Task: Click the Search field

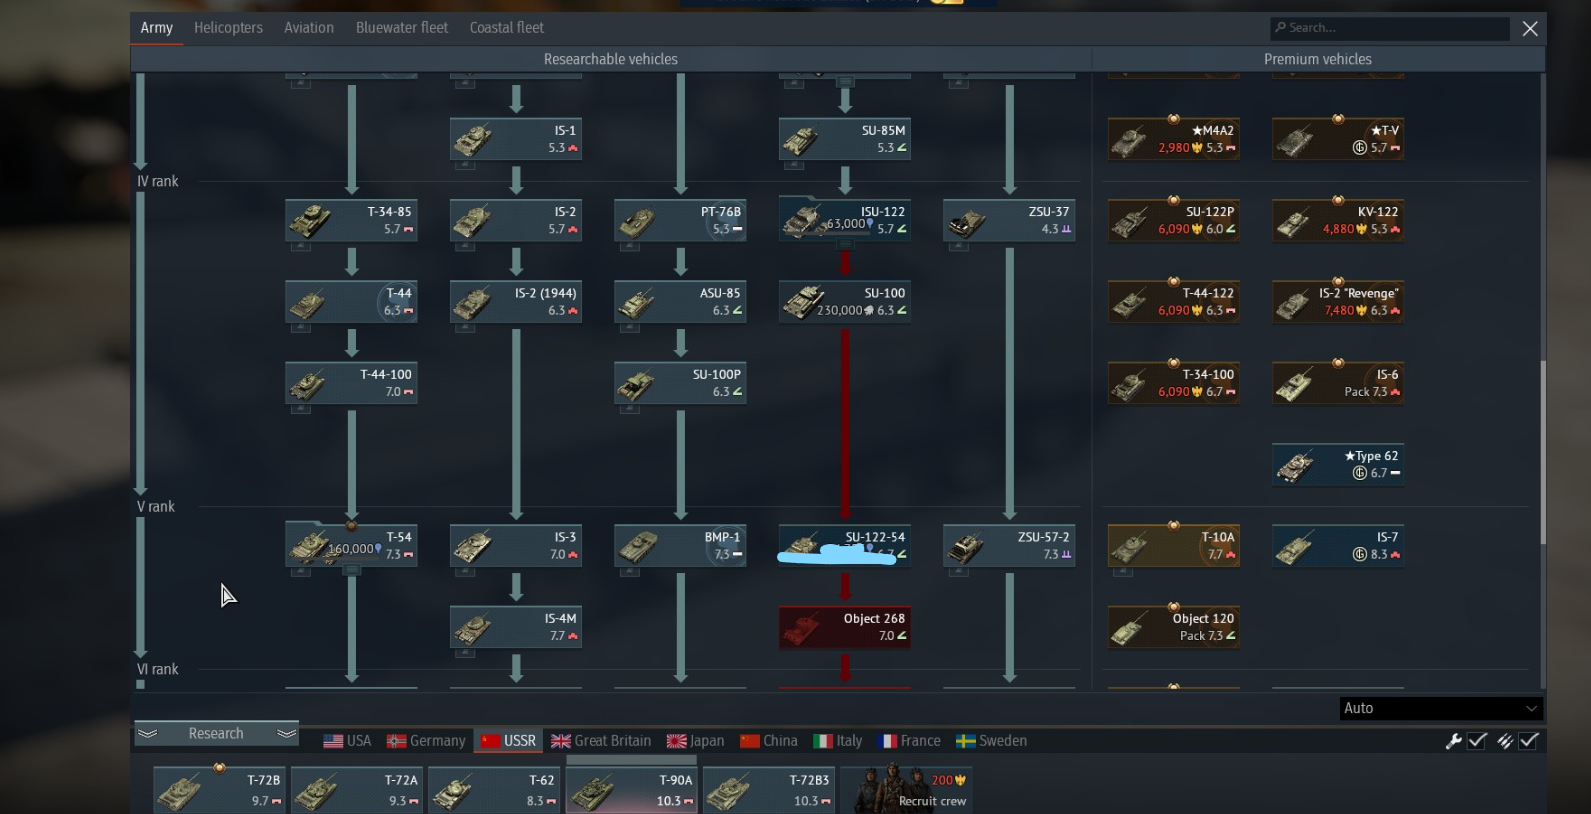Action: click(x=1390, y=28)
